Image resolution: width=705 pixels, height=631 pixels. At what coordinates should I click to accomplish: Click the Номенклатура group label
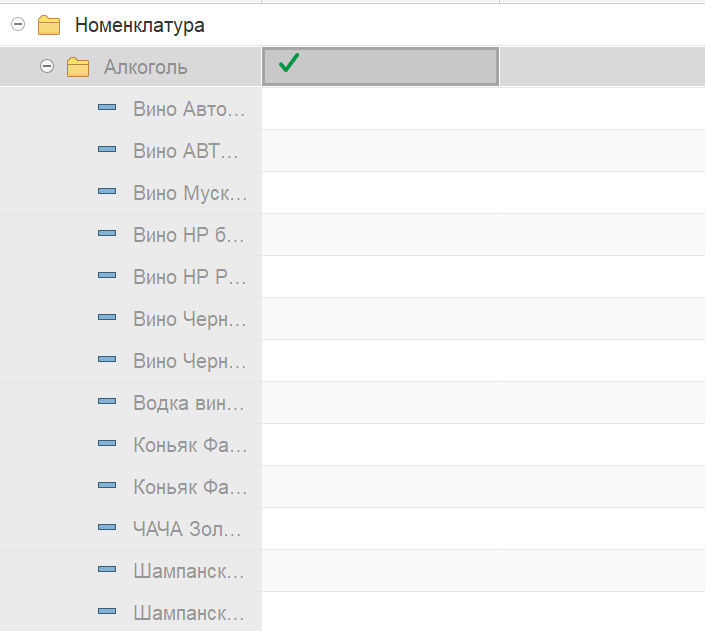pos(140,25)
